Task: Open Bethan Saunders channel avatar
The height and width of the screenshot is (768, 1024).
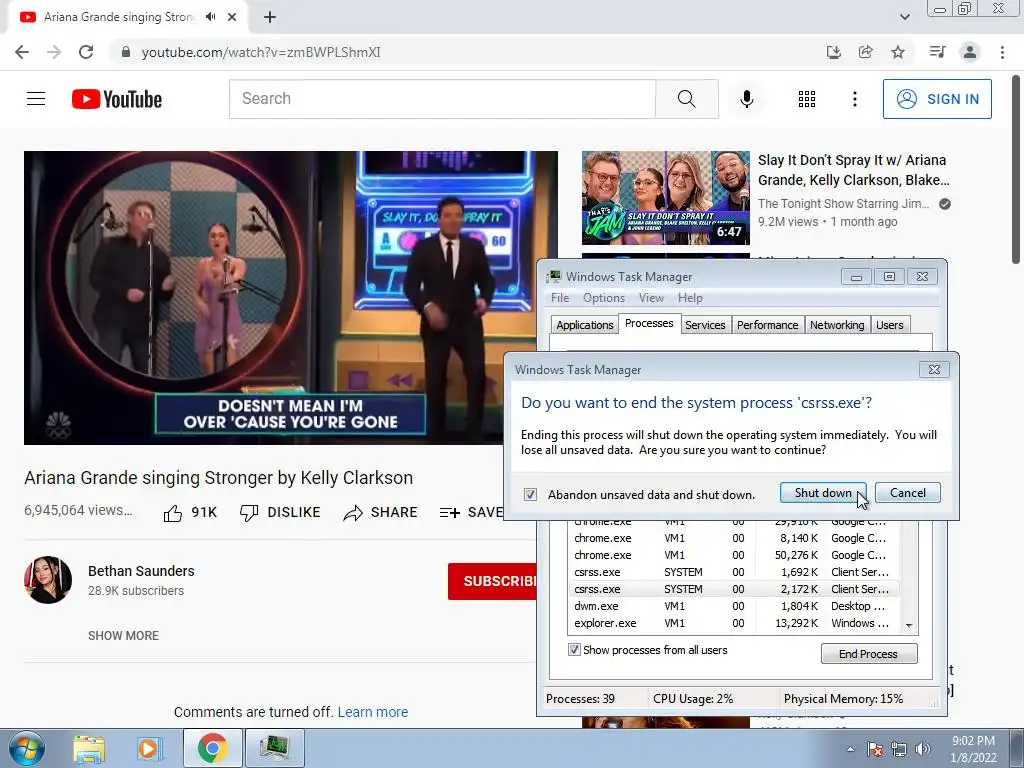Action: click(48, 580)
